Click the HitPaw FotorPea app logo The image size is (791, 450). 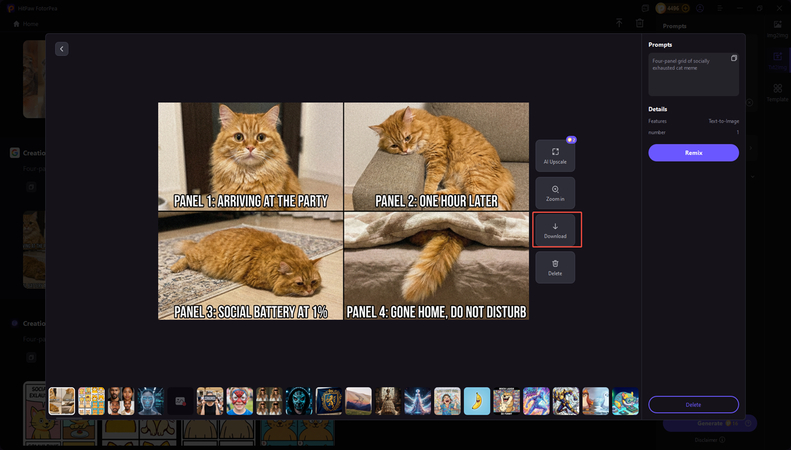10,8
